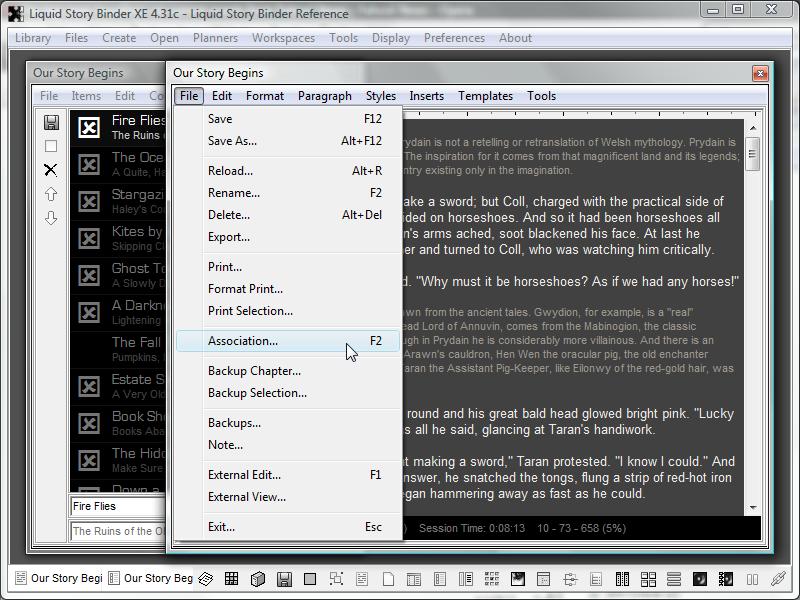
Task: Click the 3D box icon in bottom toolbar
Action: (x=258, y=579)
